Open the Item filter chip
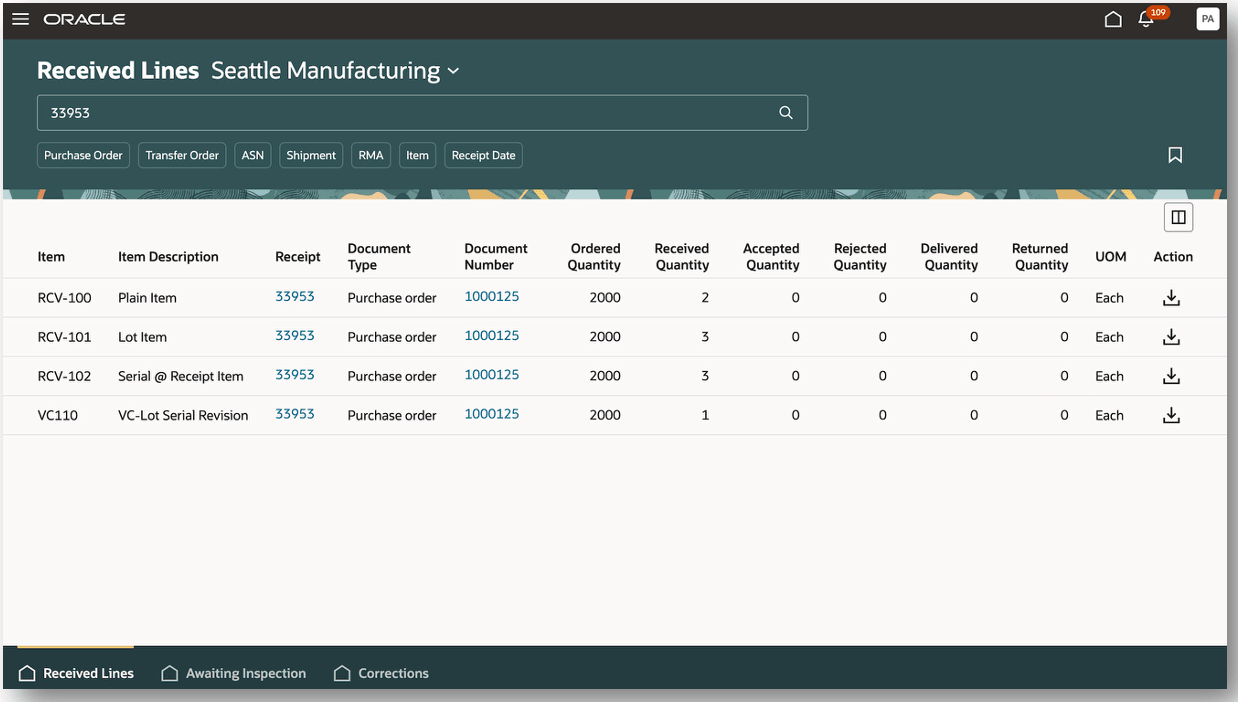 417,155
